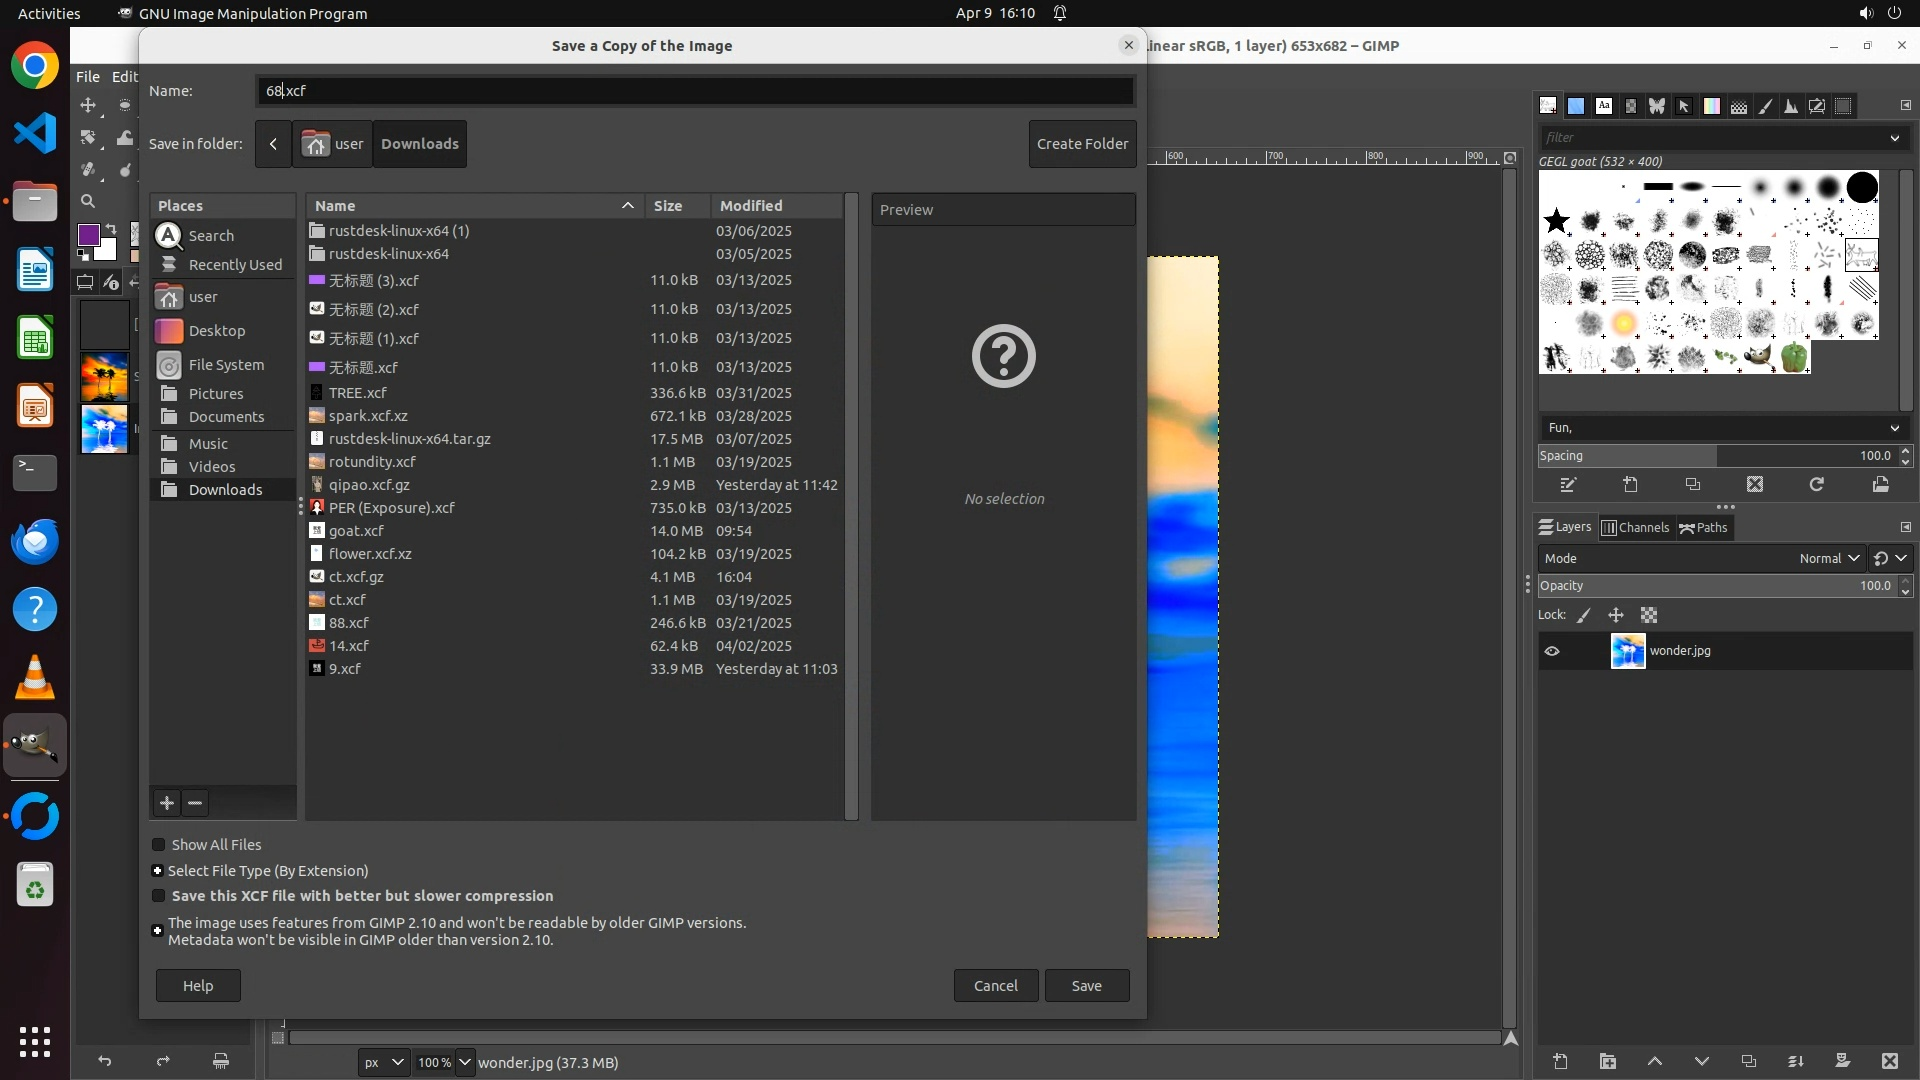Adjust the brush Spacing slider

(1715, 456)
